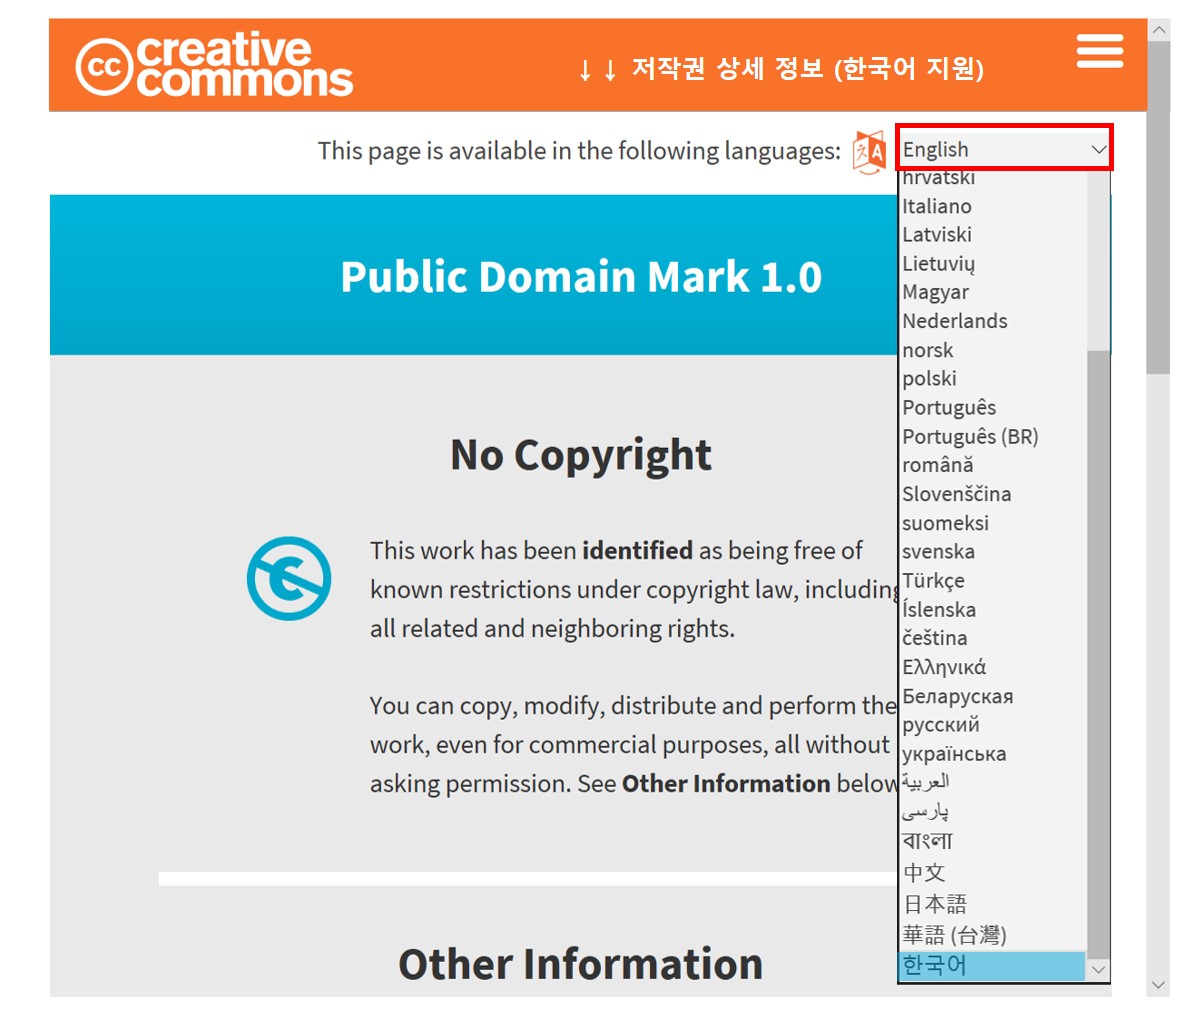The width and height of the screenshot is (1189, 1026).
Task: Select Ελληνικά from the list
Action: [x=992, y=667]
